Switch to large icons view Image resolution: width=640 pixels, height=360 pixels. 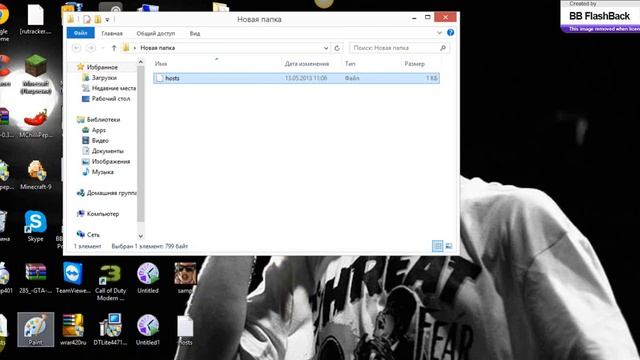449,246
